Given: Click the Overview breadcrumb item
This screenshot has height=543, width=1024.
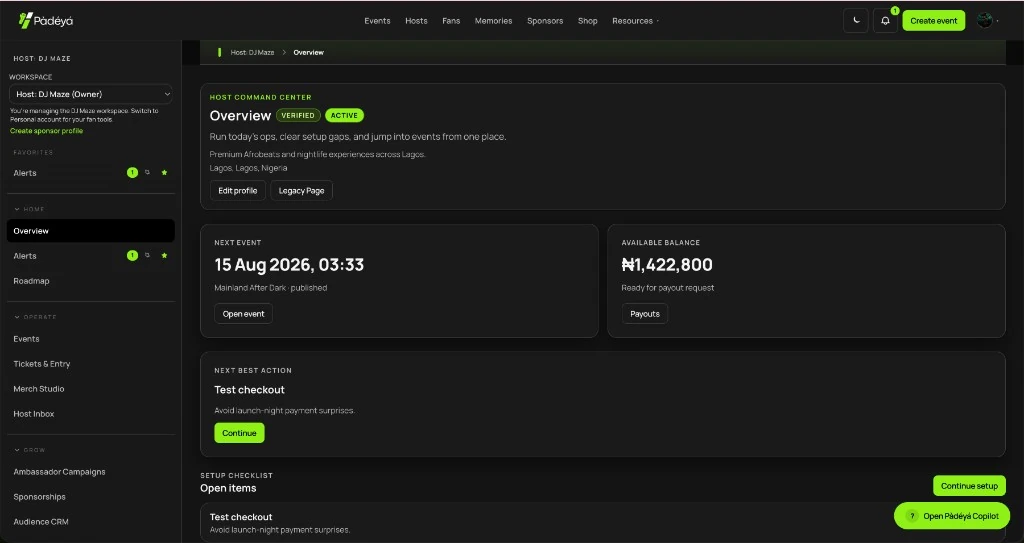Looking at the screenshot, I should click(308, 52).
